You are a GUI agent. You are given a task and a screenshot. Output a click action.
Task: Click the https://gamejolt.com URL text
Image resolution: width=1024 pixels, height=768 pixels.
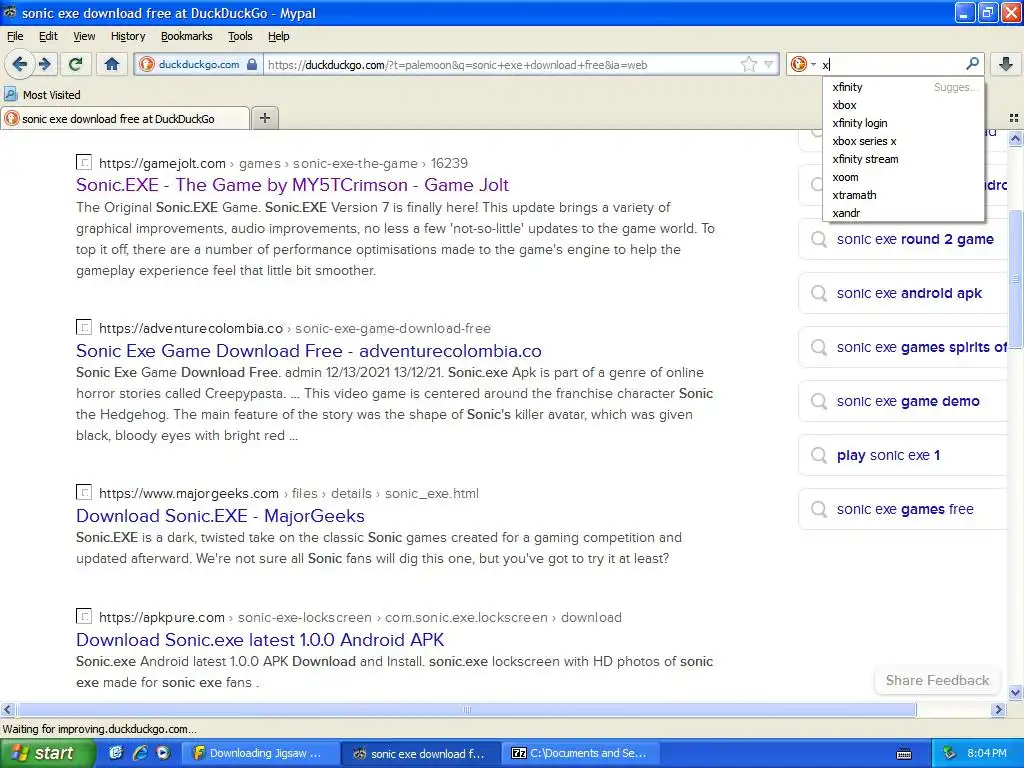[x=162, y=163]
